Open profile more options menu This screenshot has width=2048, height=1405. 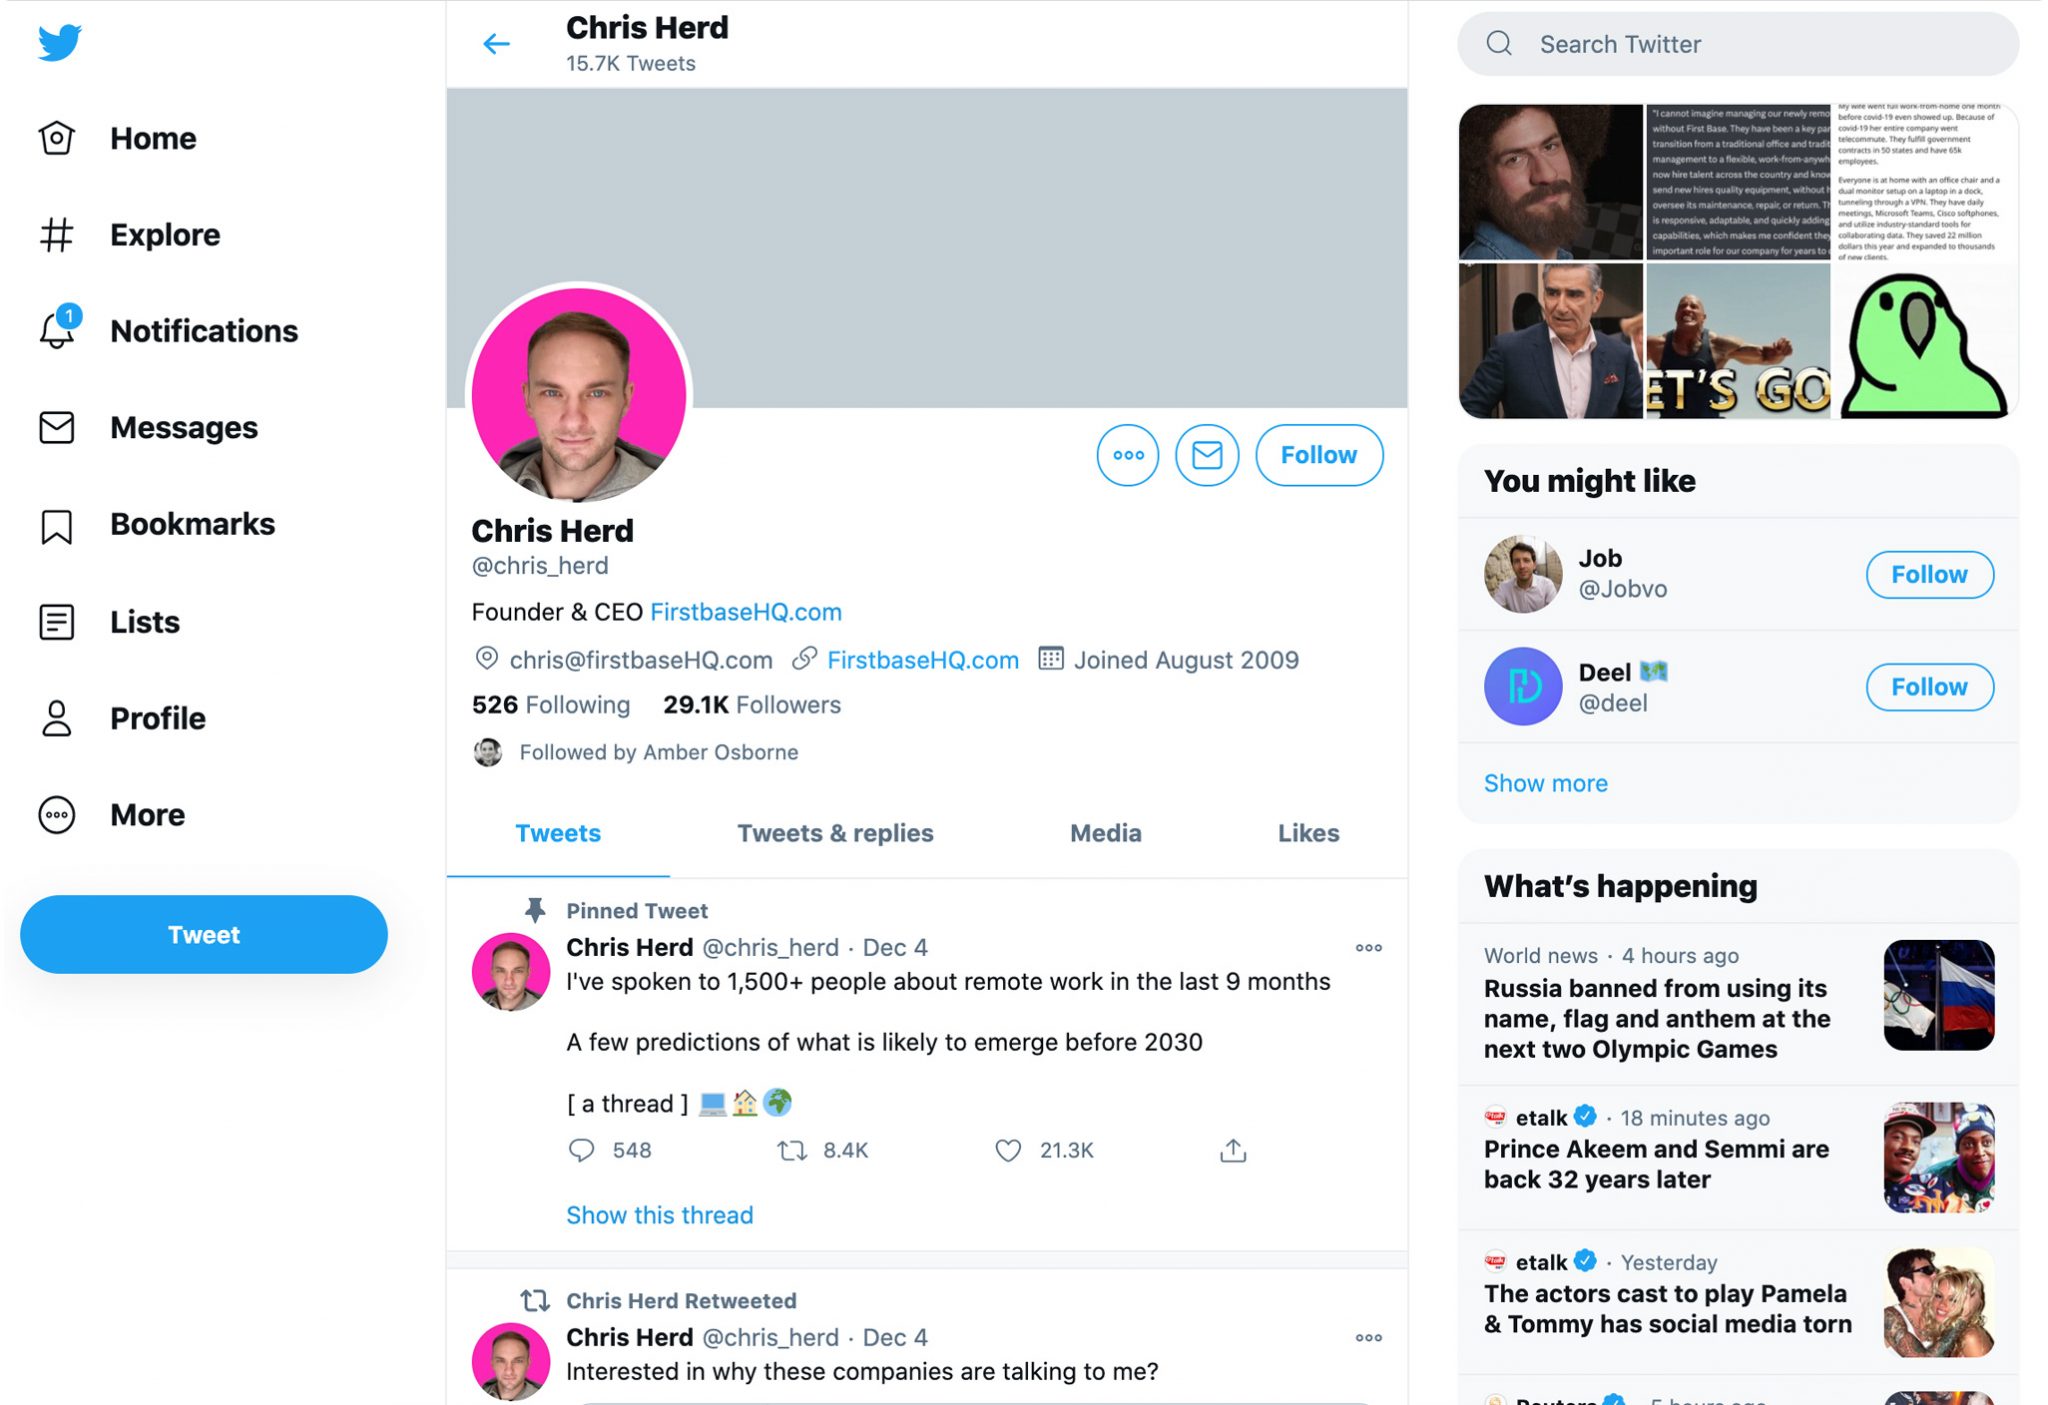[x=1127, y=455]
